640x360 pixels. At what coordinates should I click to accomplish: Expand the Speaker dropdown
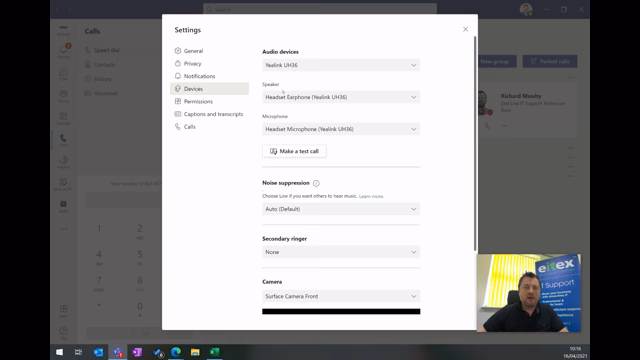pos(341,97)
